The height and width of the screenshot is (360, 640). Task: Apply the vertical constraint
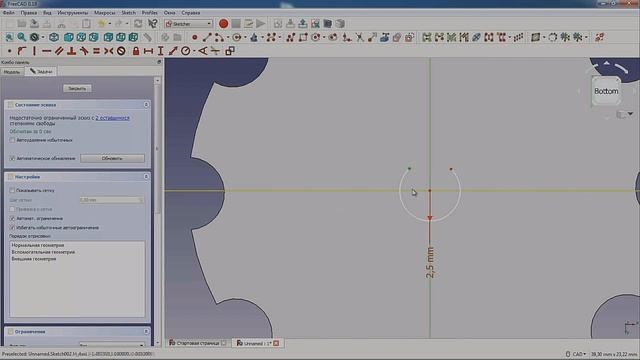pyautogui.click(x=34, y=51)
